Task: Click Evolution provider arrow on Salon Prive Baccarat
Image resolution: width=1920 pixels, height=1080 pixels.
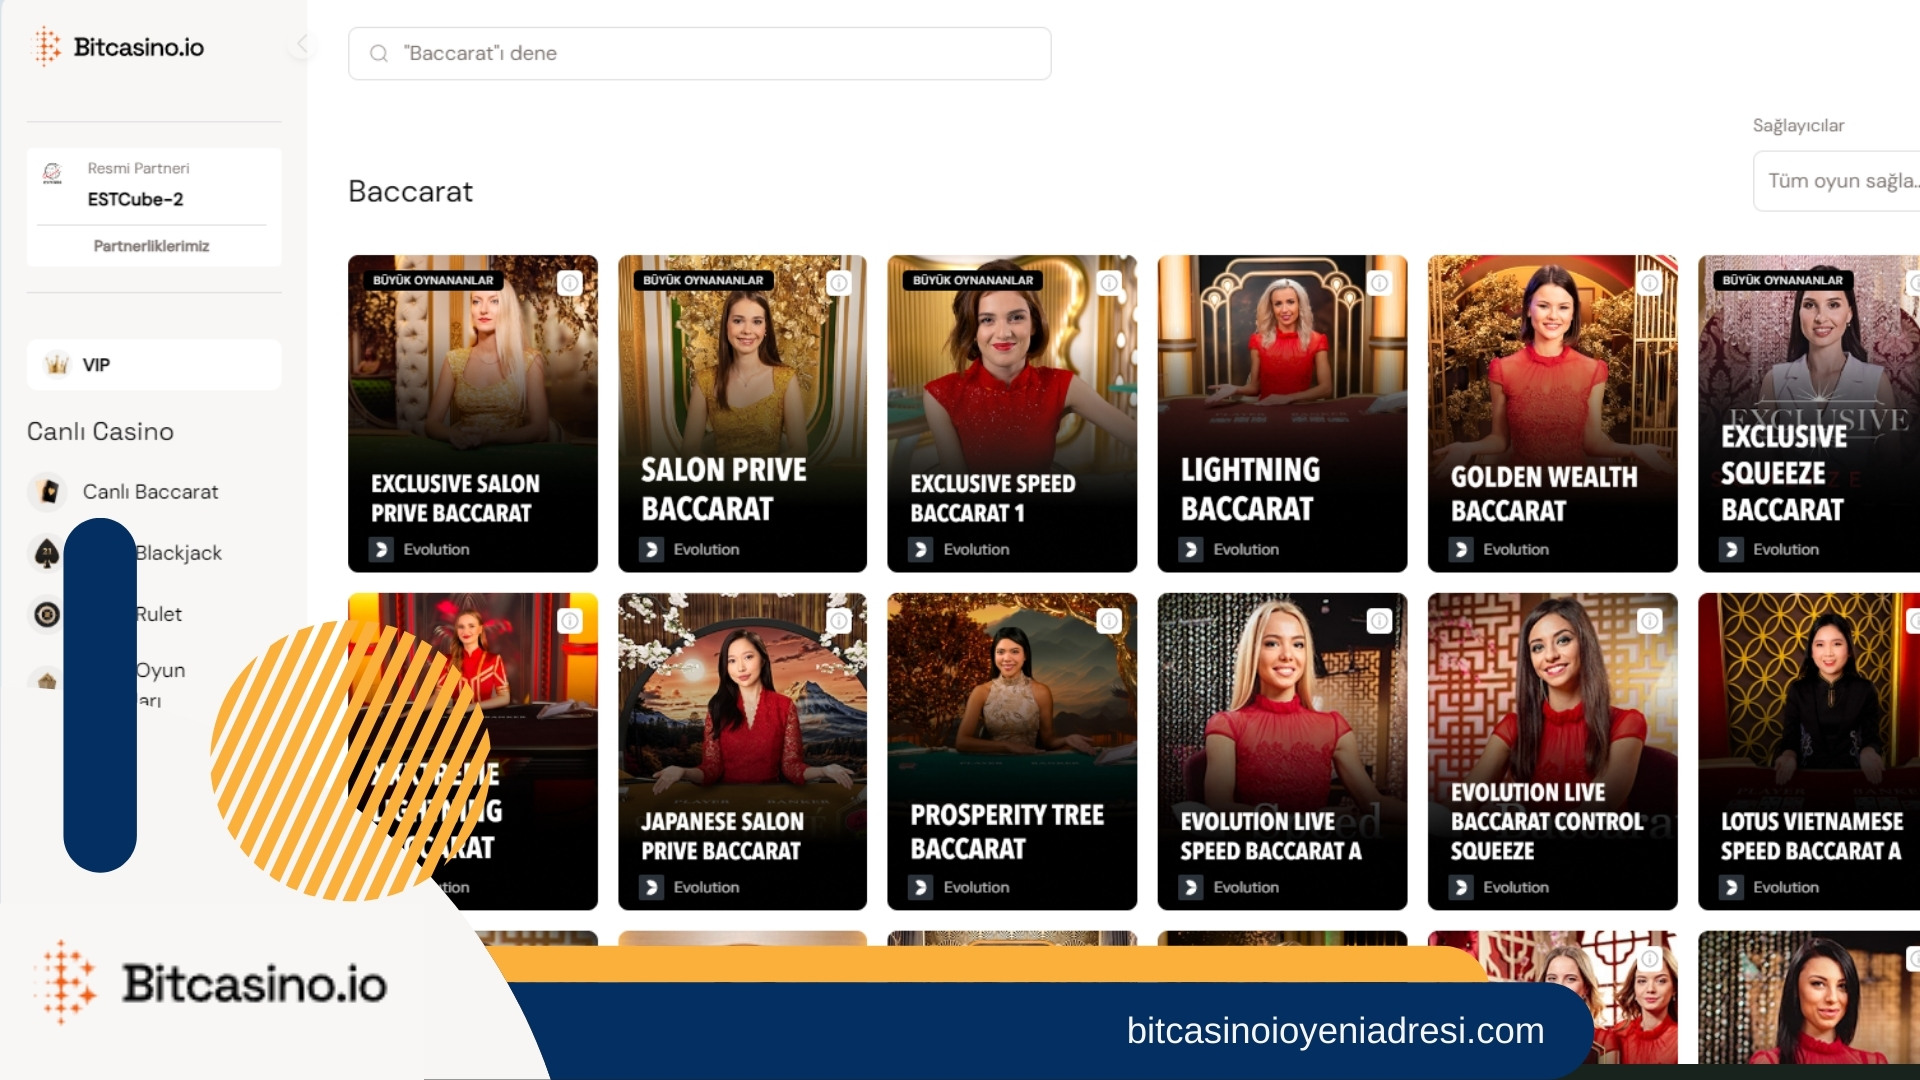Action: point(651,549)
